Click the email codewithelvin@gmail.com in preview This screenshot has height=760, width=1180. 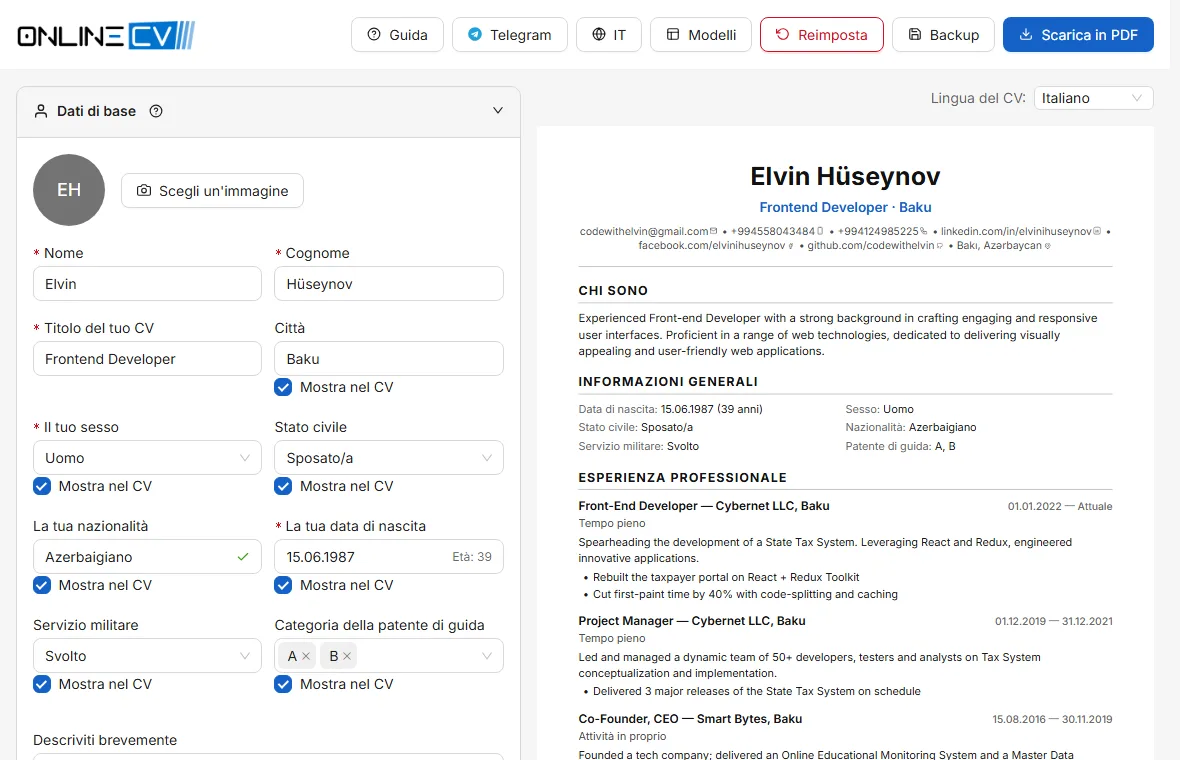point(644,231)
